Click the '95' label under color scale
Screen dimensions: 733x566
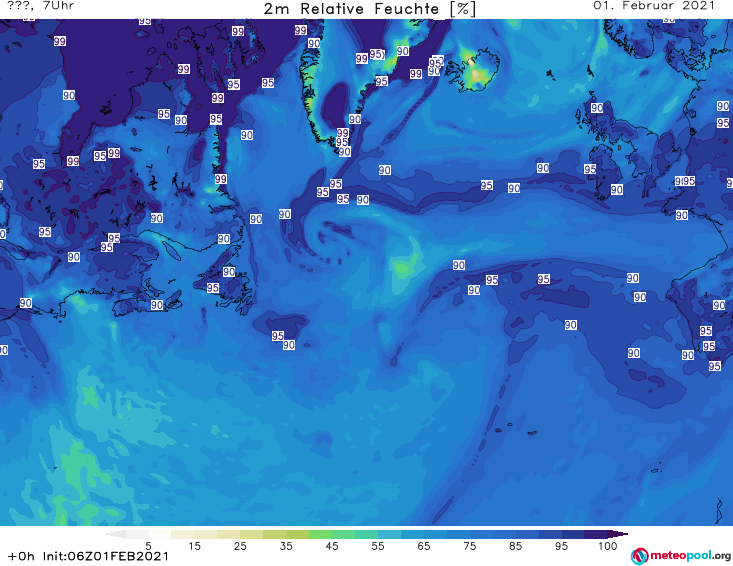[561, 546]
